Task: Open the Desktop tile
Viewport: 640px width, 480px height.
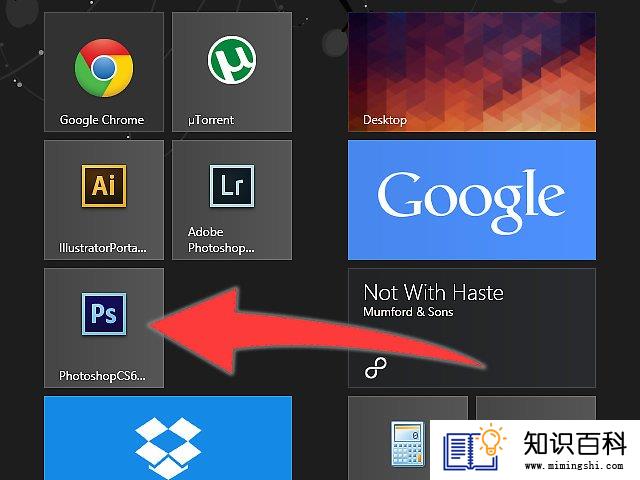Action: (x=472, y=72)
